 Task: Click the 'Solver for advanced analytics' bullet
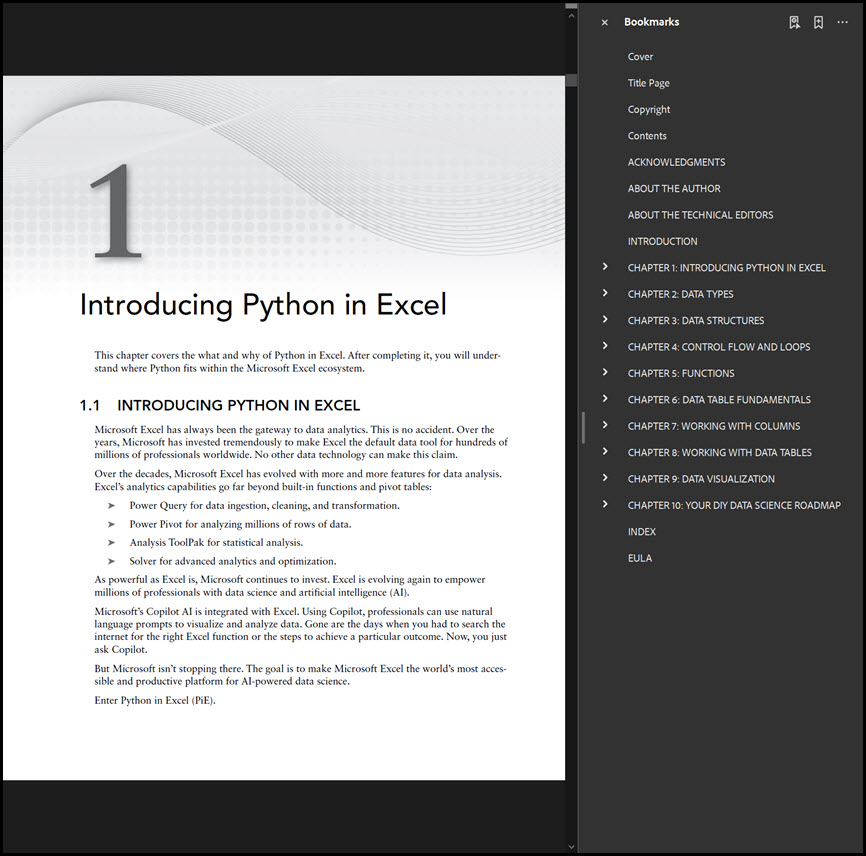(233, 561)
